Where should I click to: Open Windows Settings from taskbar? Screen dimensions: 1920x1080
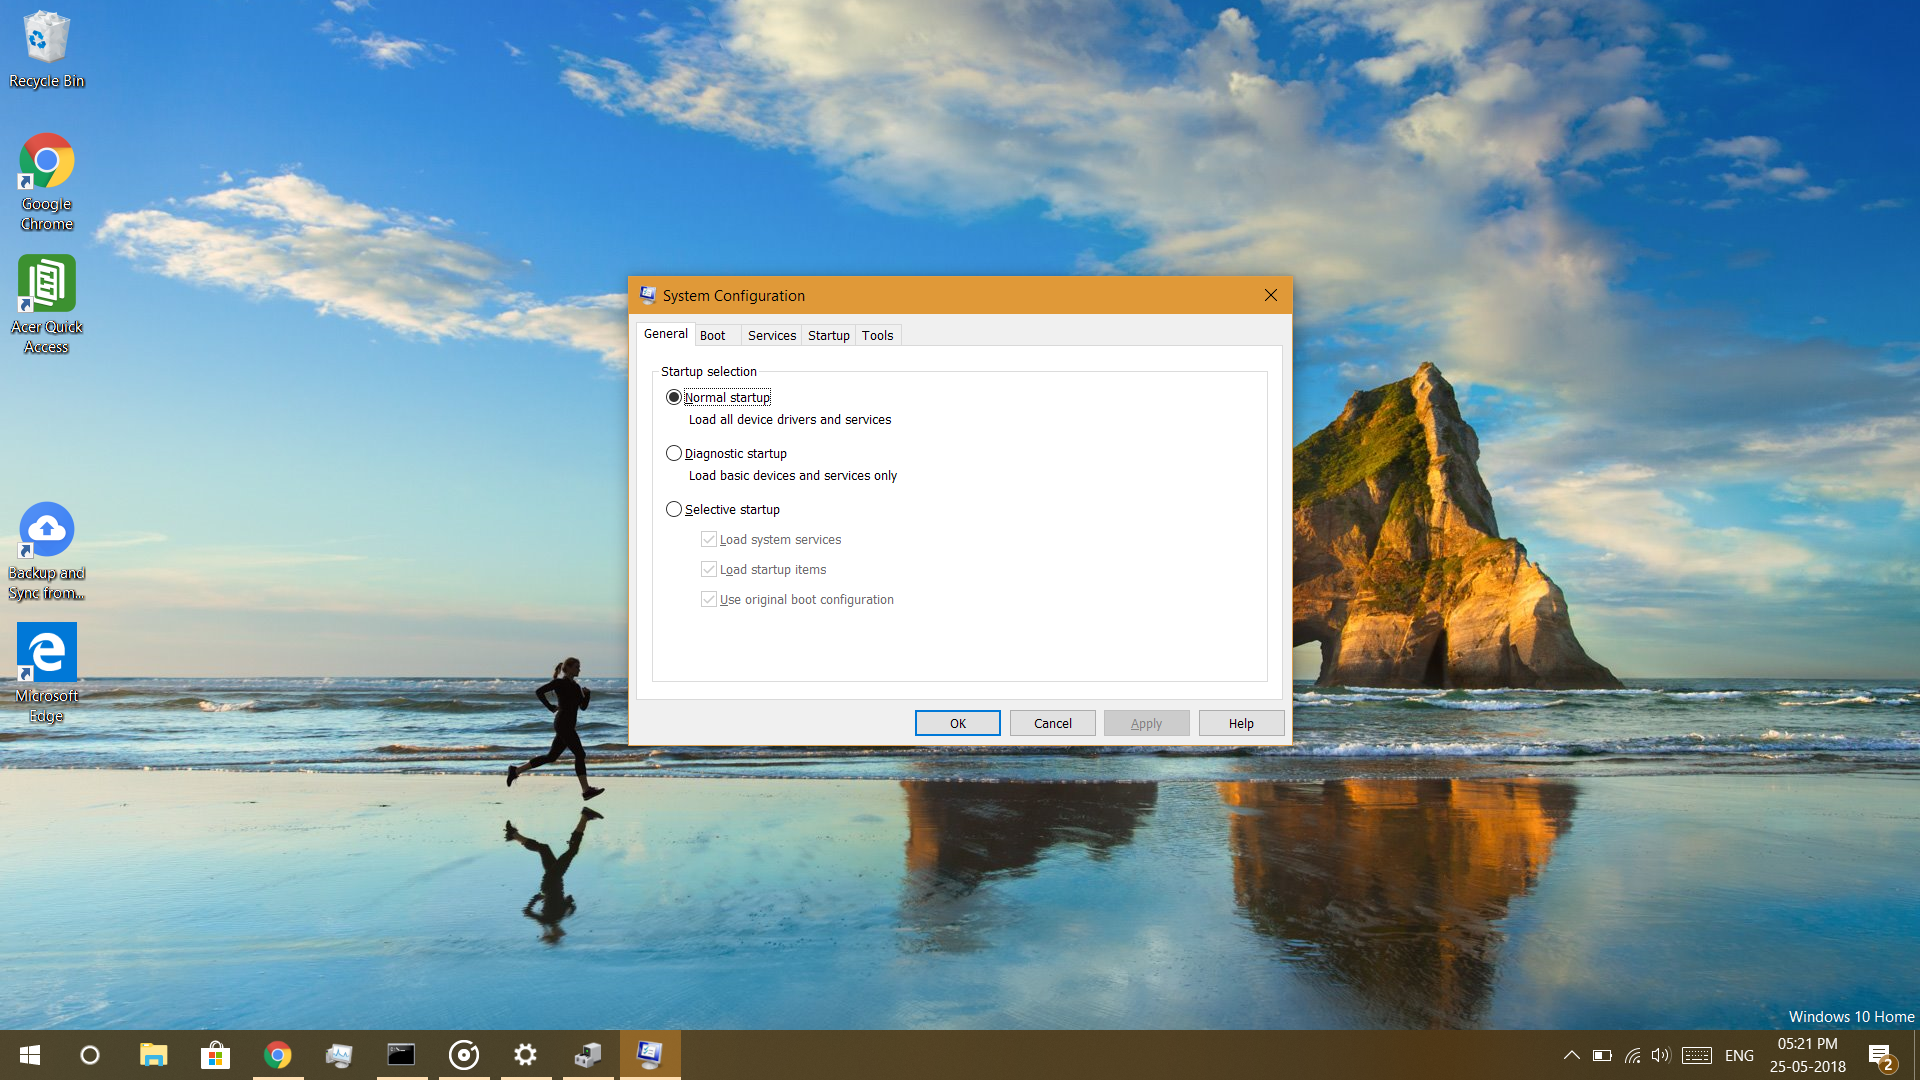coord(525,1054)
